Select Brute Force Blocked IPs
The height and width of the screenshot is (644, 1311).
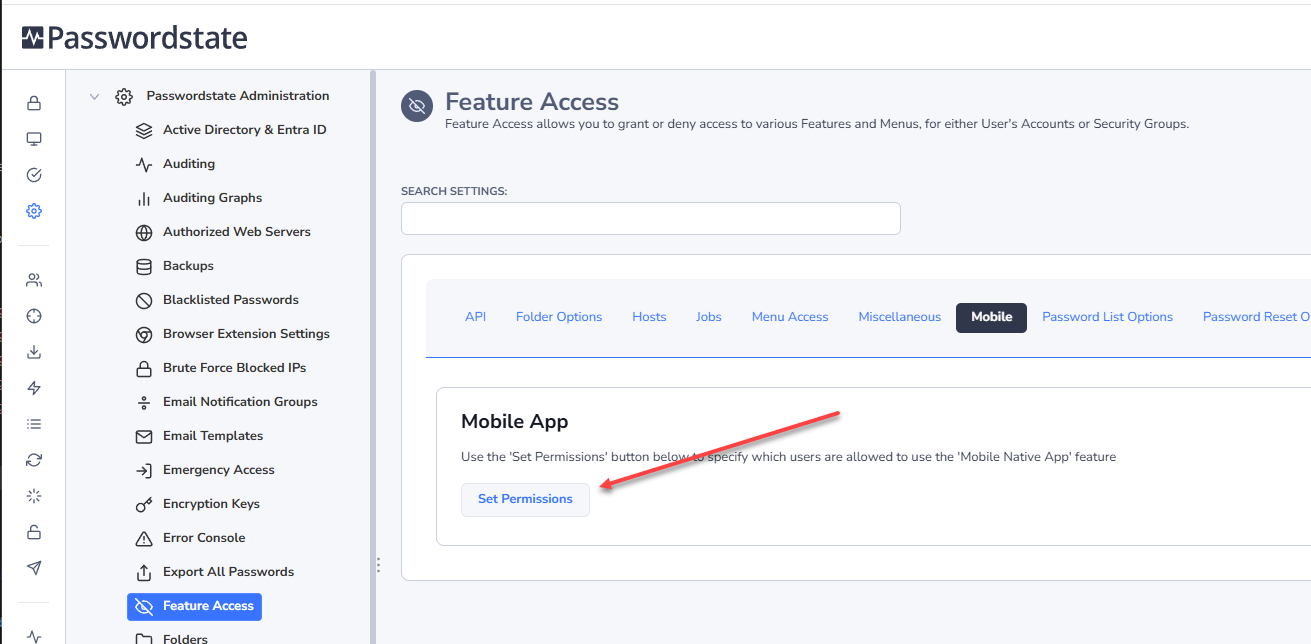click(x=235, y=368)
